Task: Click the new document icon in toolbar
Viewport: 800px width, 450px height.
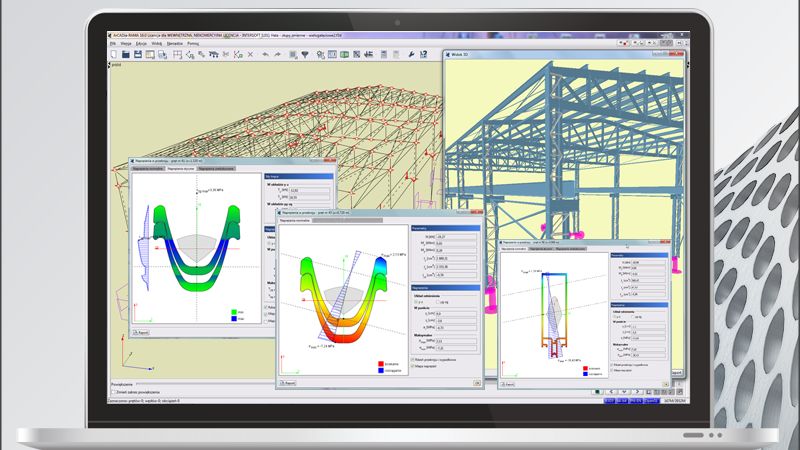Action: [x=113, y=54]
